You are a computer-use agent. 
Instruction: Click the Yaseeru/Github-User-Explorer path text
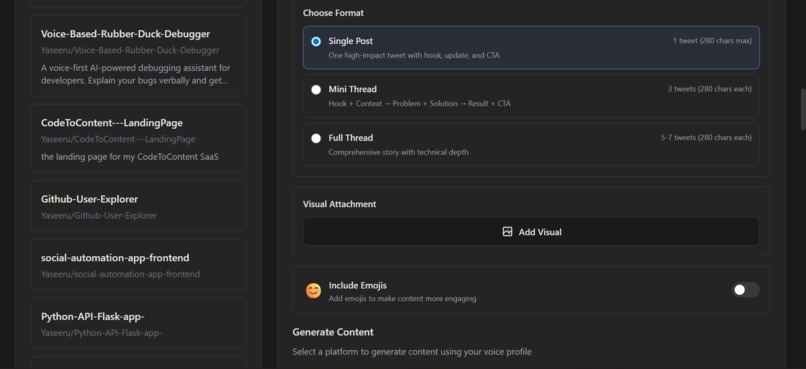(x=99, y=215)
